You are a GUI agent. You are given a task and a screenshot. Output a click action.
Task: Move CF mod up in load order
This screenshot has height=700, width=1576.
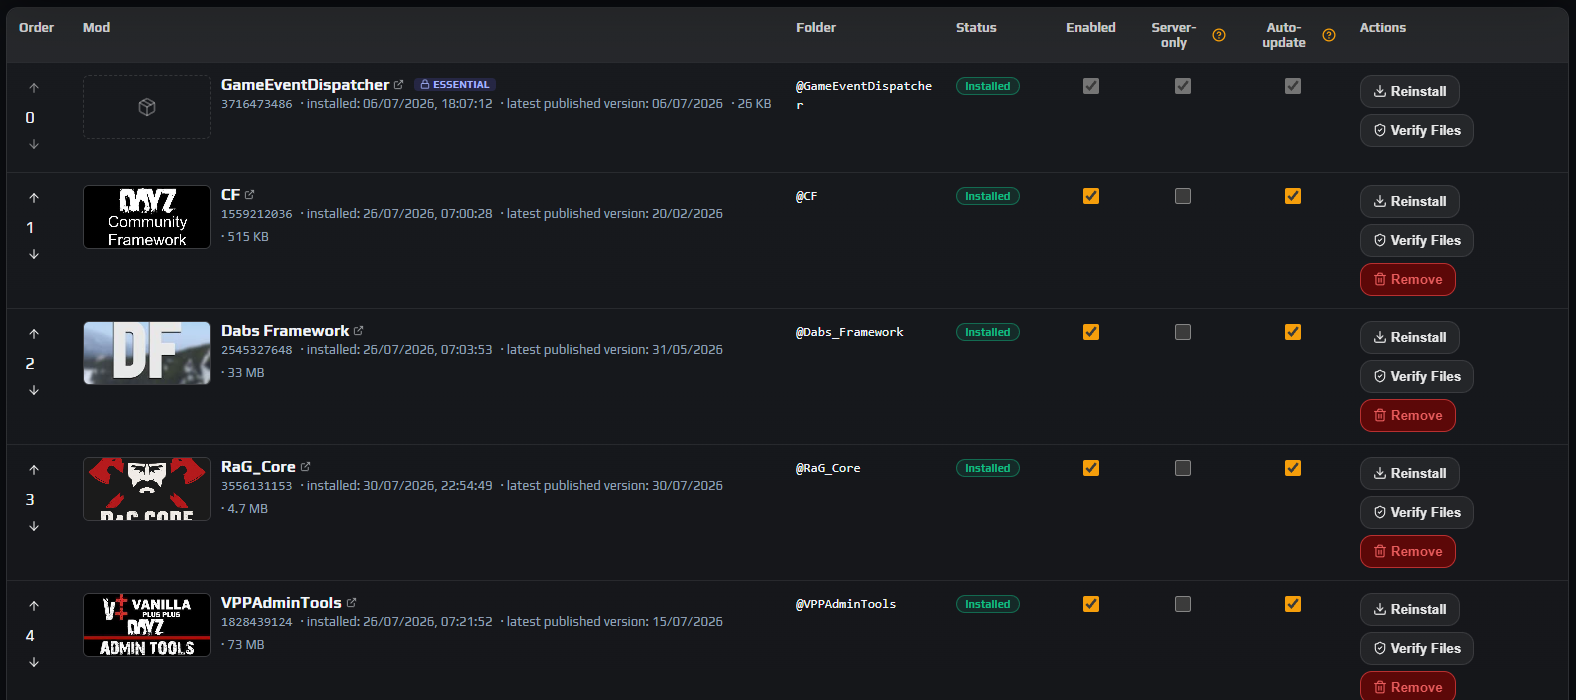(x=34, y=198)
